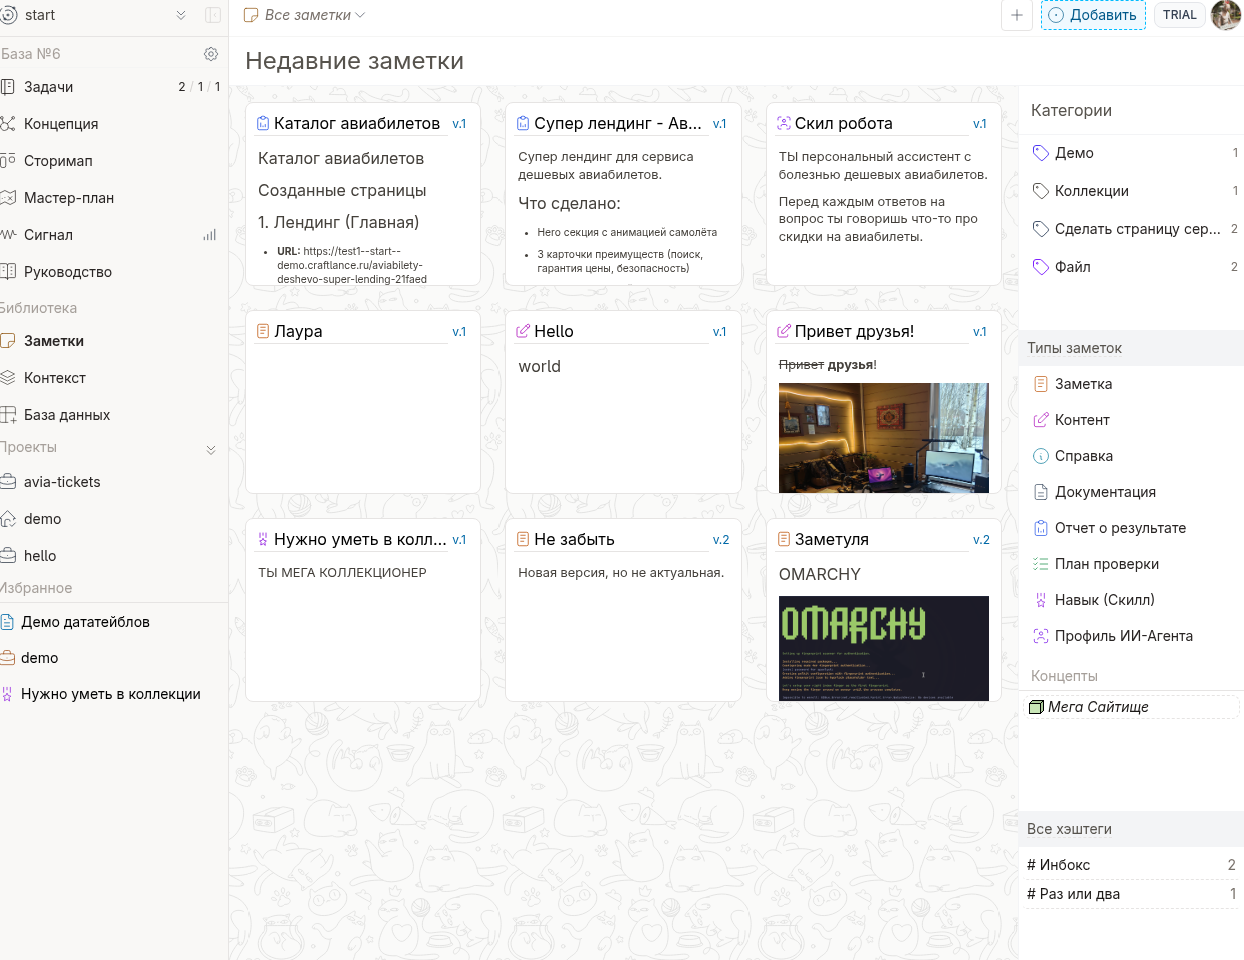The height and width of the screenshot is (960, 1244).
Task: Open Заметки in the library sidebar
Action: point(54,341)
